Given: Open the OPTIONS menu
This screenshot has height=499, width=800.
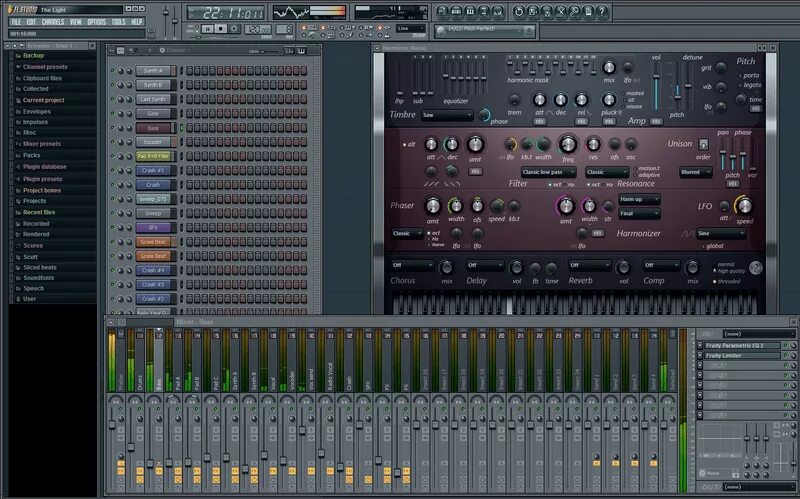Looking at the screenshot, I should point(96,22).
